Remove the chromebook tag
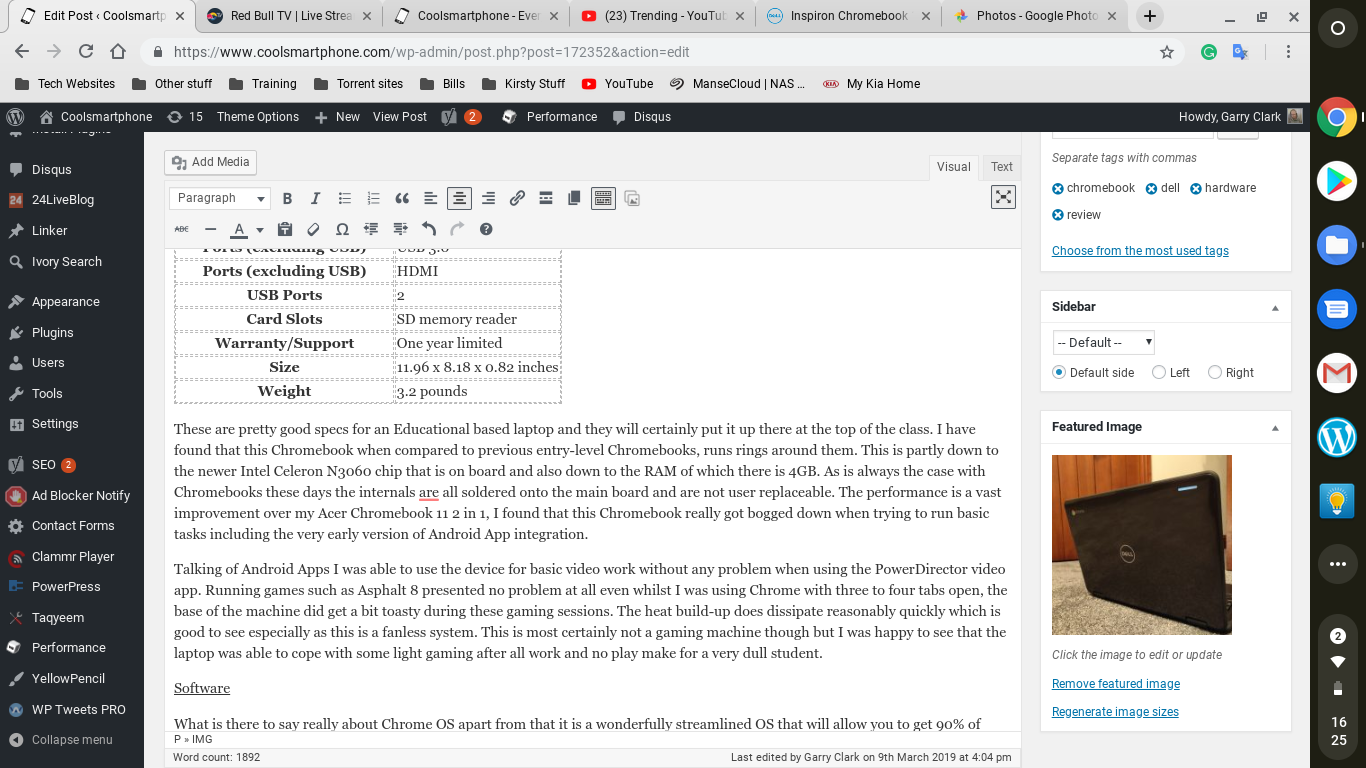Screen dimensions: 1366x768 click(x=1058, y=188)
